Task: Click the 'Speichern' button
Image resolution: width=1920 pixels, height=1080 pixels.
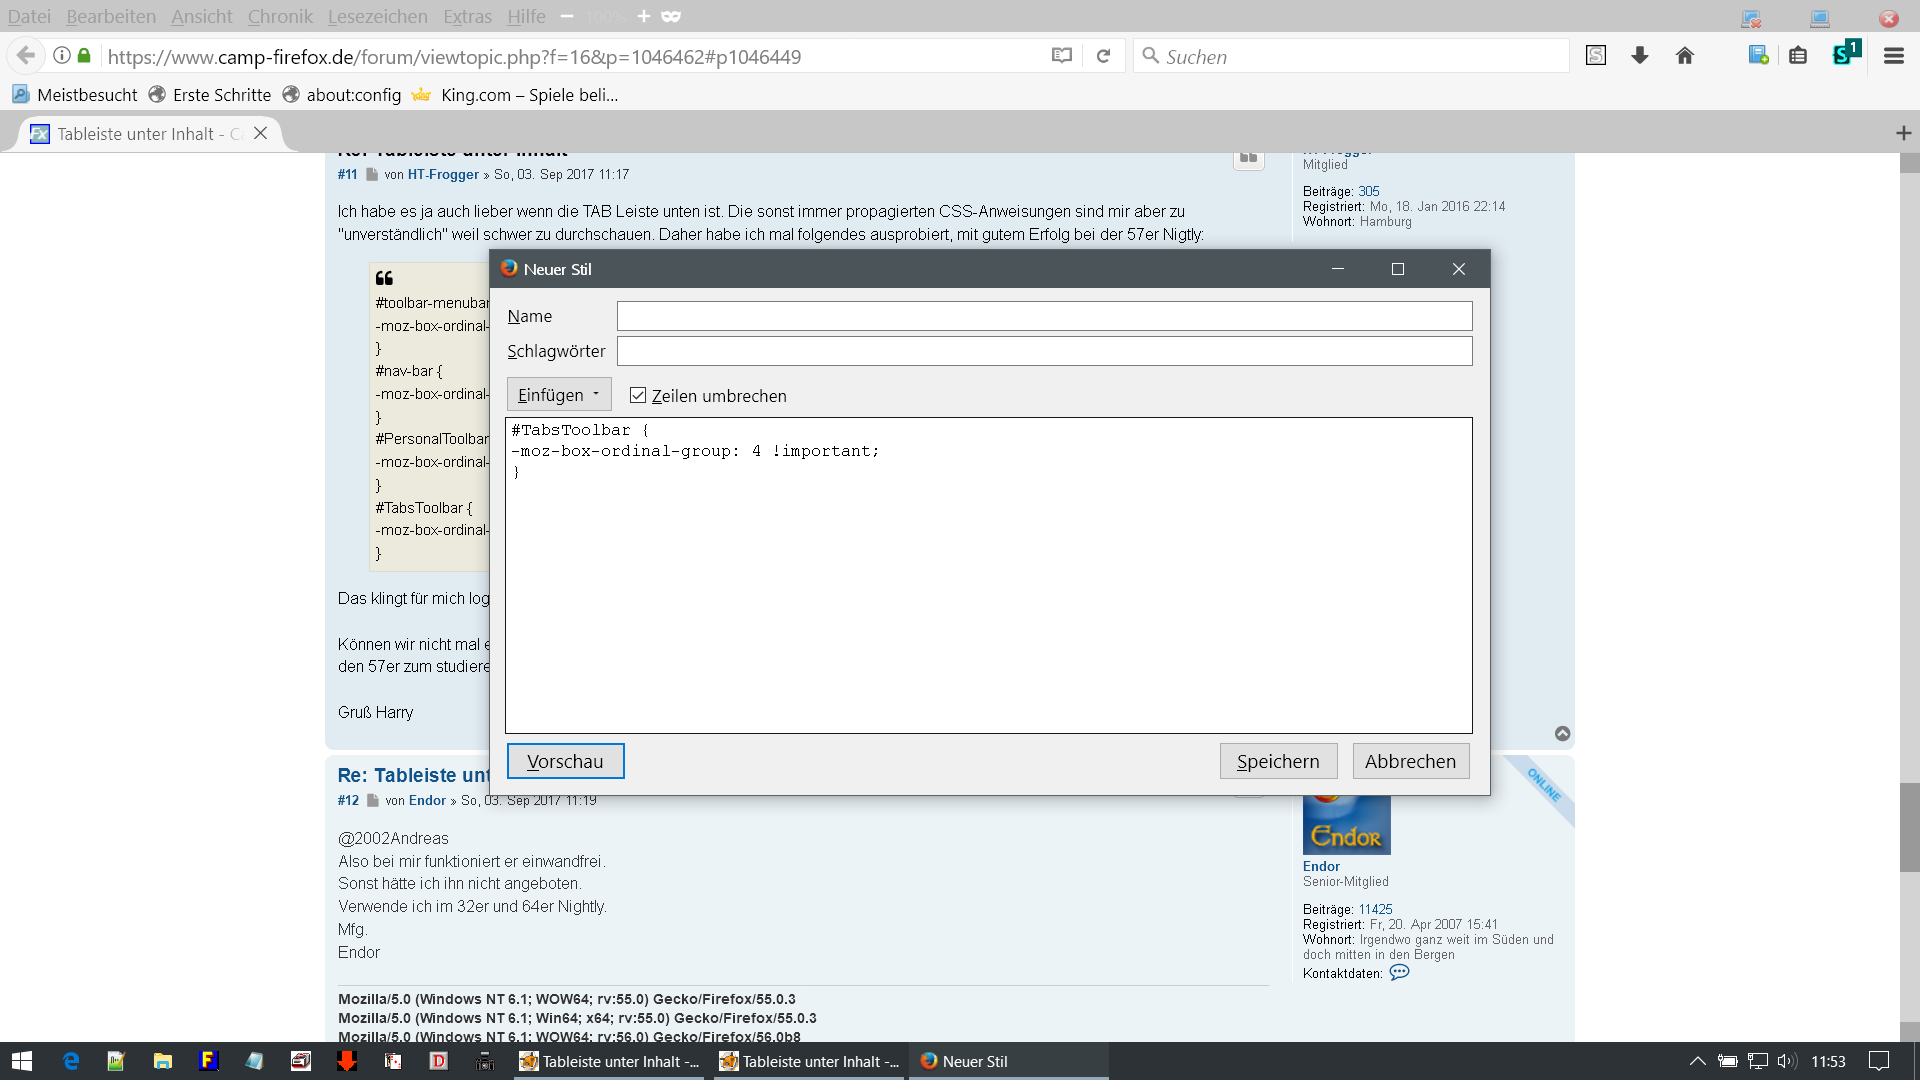Action: click(x=1278, y=761)
